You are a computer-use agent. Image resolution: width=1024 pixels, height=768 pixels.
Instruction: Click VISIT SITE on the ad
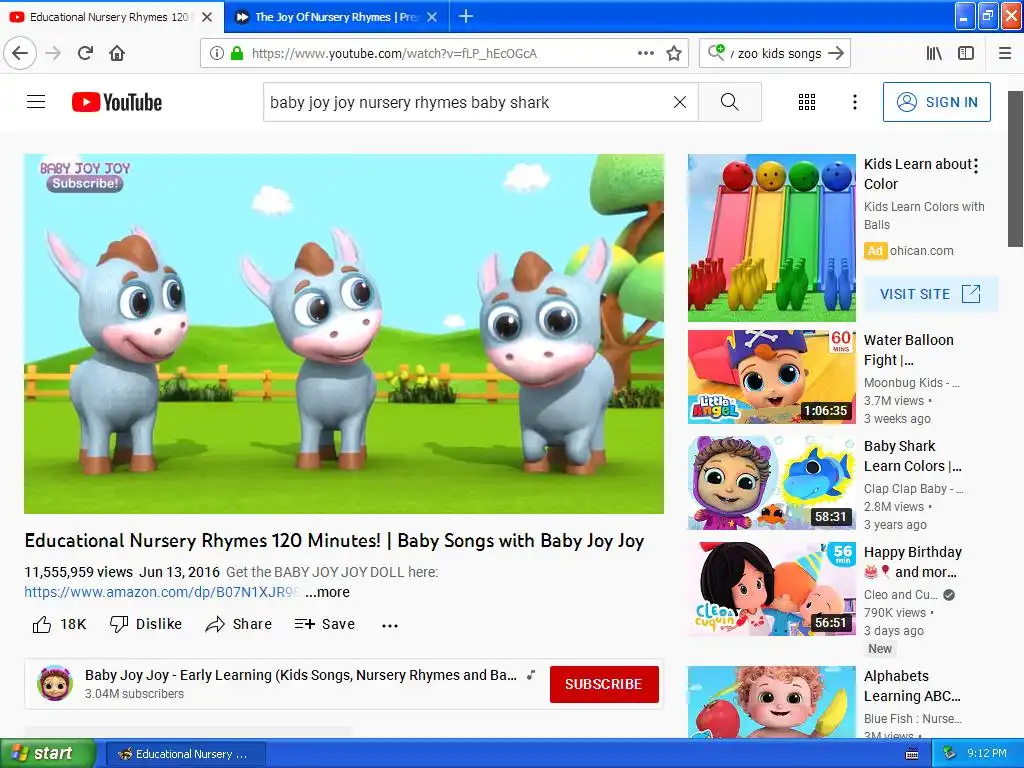pos(931,294)
